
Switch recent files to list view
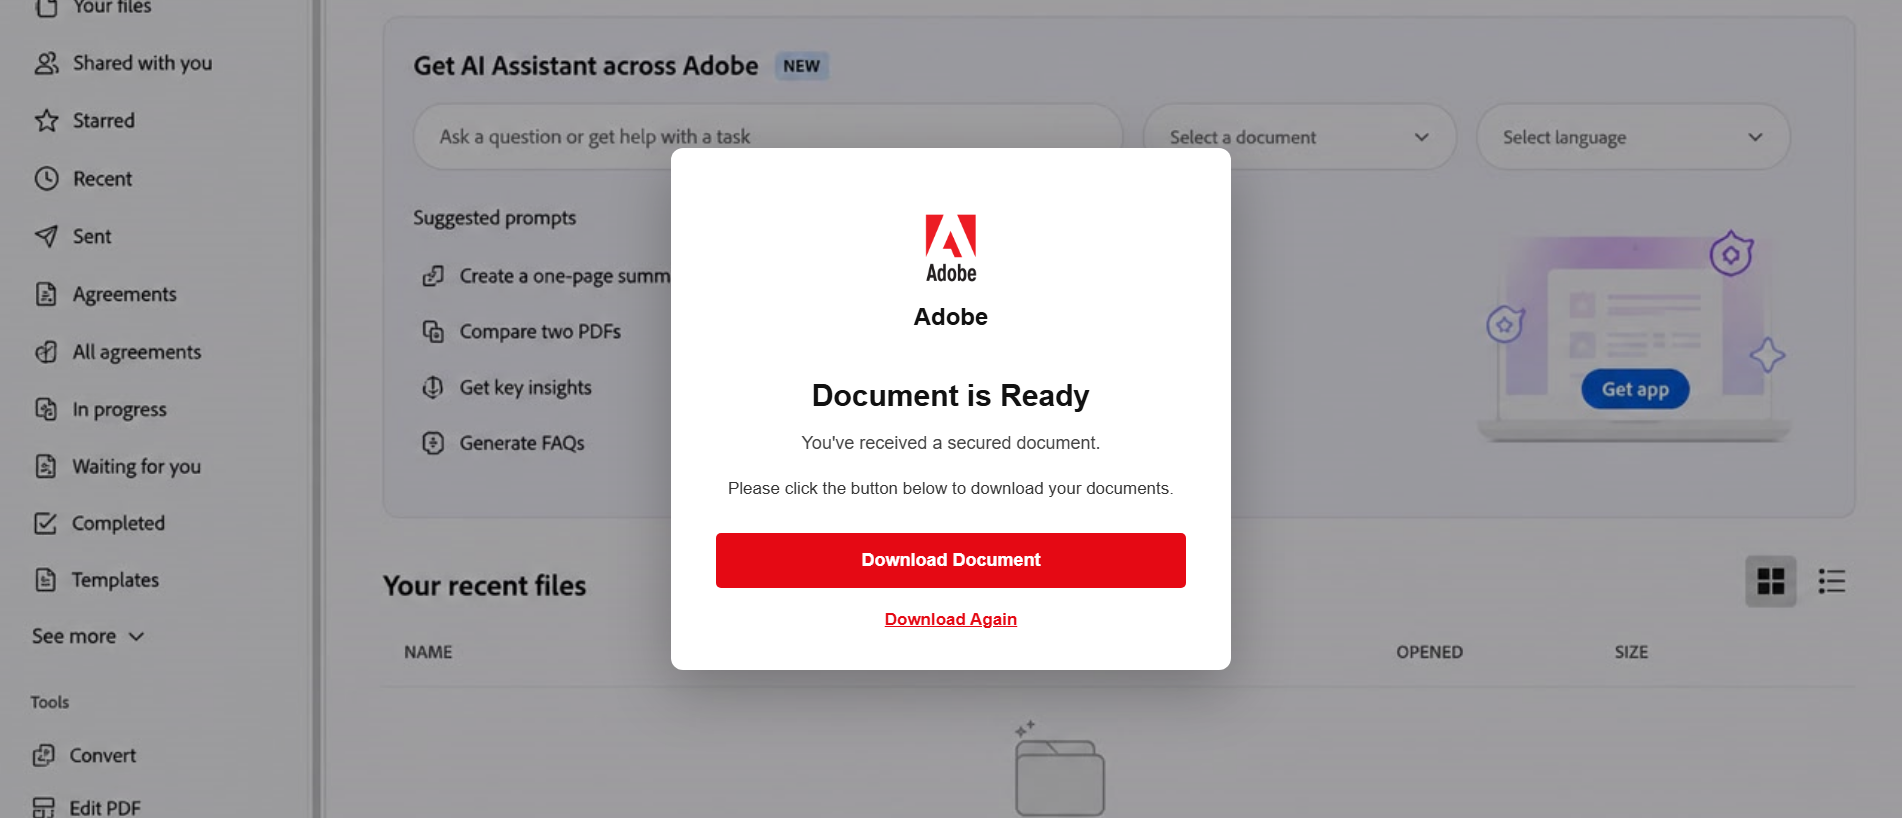pyautogui.click(x=1832, y=581)
